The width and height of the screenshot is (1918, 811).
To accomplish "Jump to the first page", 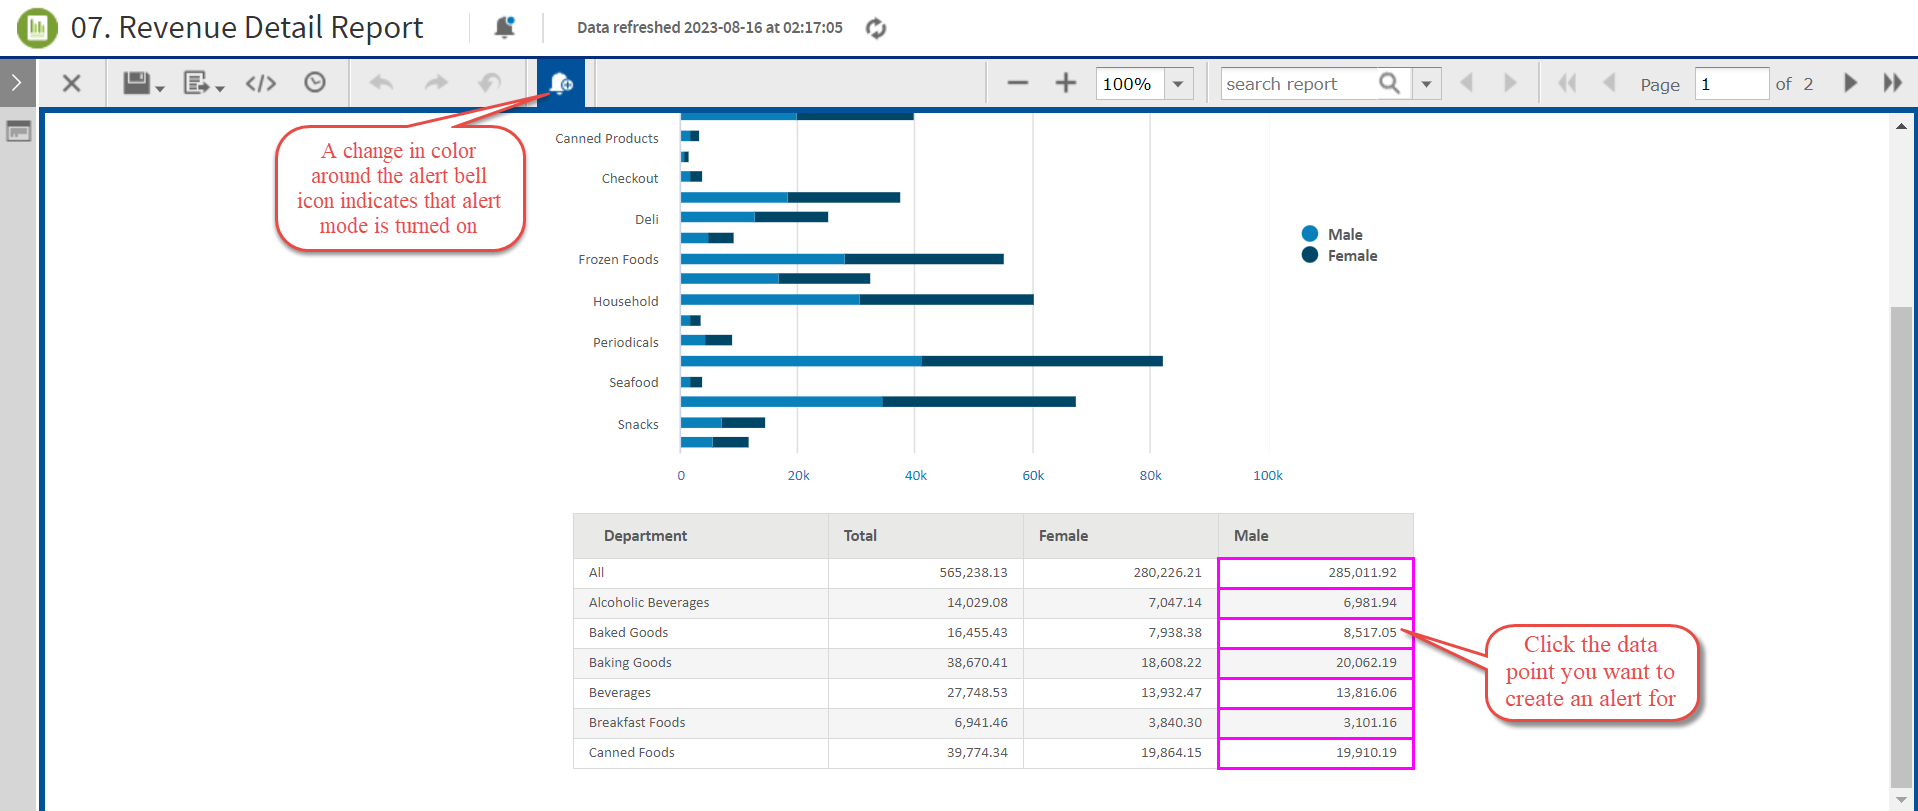I will click(x=1567, y=83).
